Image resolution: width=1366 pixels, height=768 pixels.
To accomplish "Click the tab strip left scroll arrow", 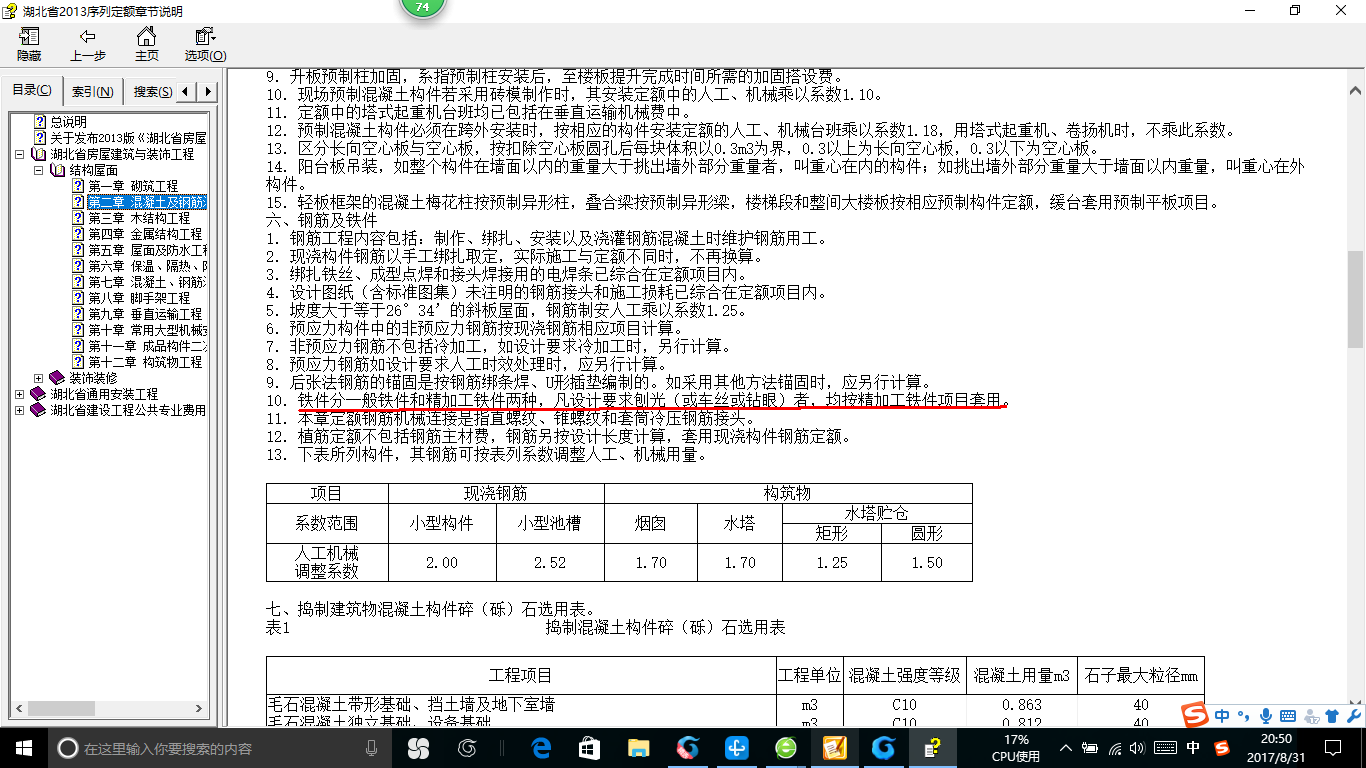I will [187, 91].
